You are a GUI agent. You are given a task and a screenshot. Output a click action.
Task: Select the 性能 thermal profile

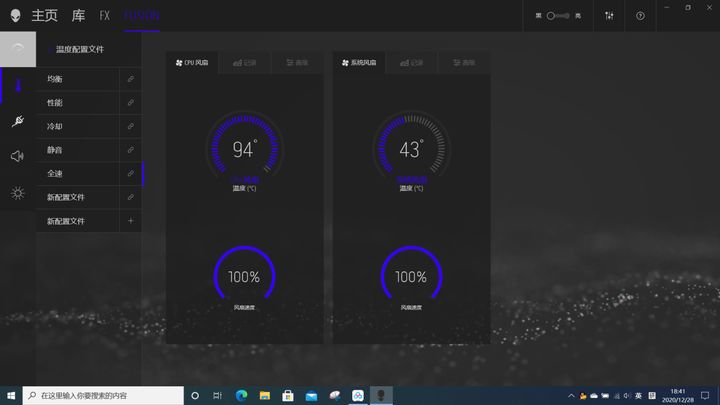click(77, 102)
